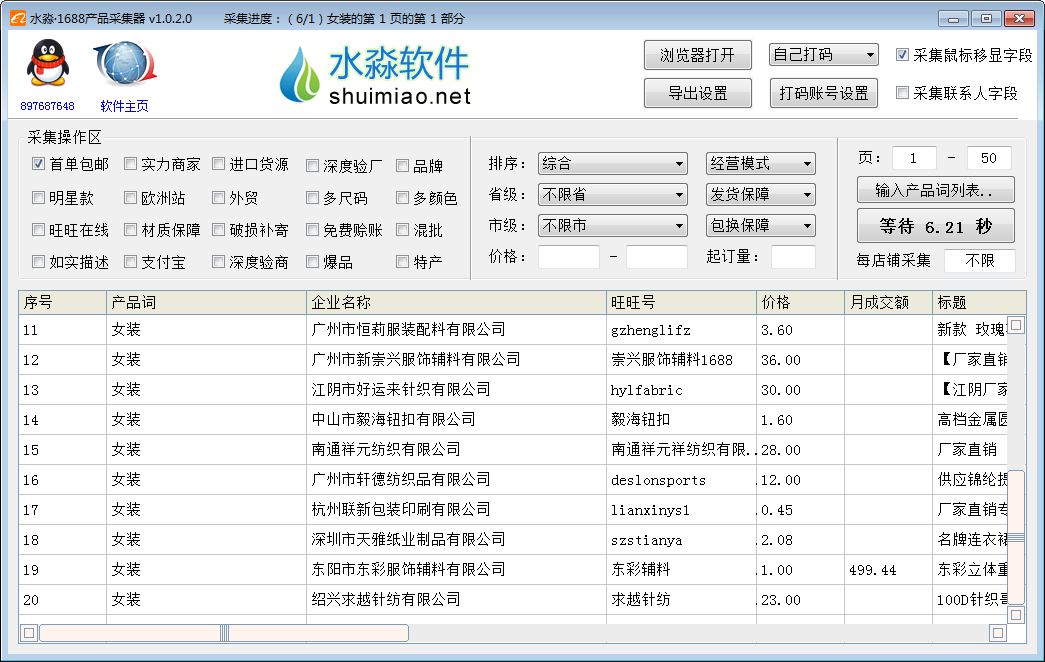Click the 水淼软件 shuimiao.net logo
The image size is (1045, 662).
click(375, 75)
